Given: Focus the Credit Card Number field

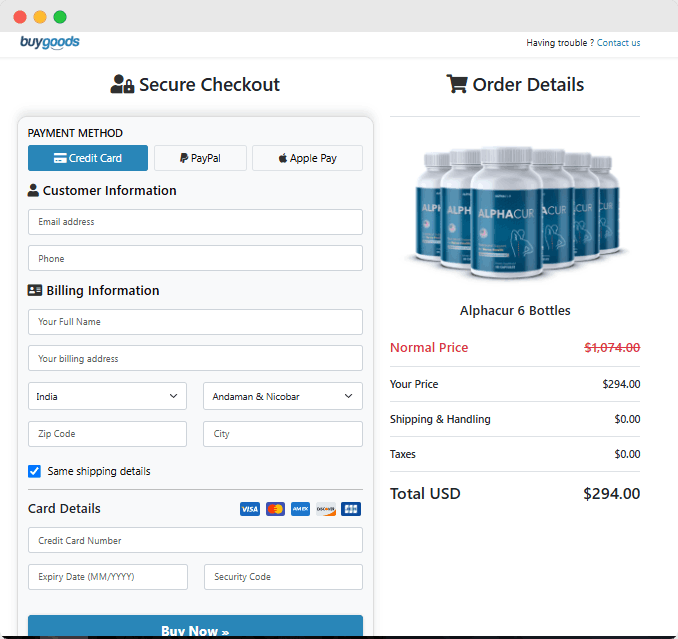Looking at the screenshot, I should [x=195, y=540].
